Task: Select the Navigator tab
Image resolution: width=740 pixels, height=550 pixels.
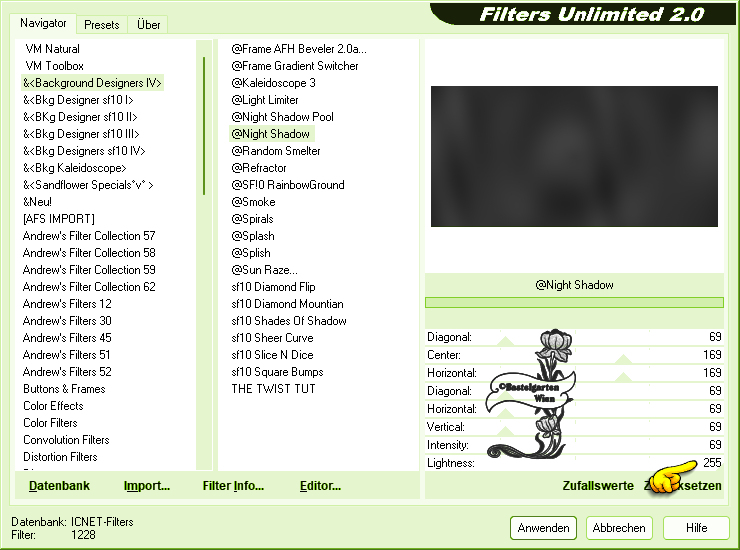Action: coord(43,23)
